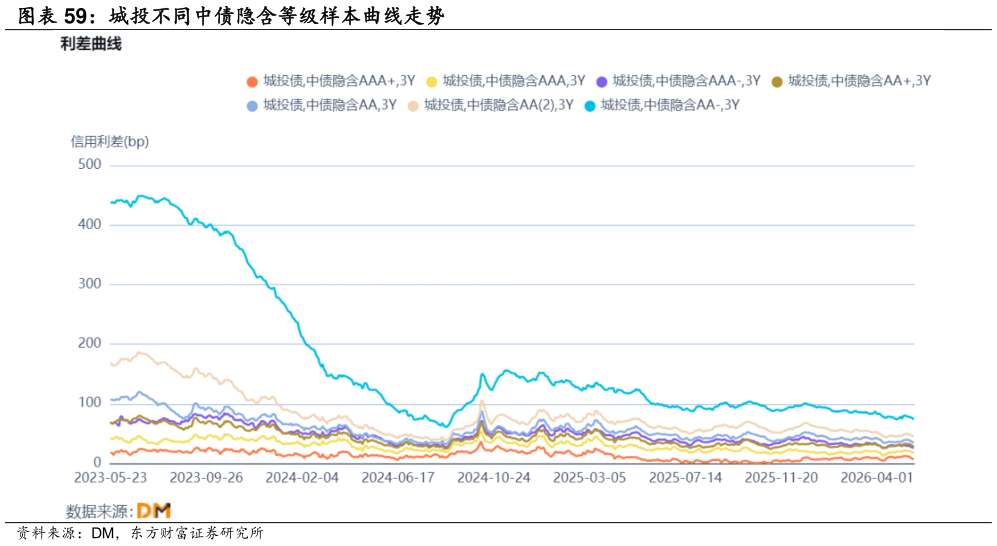997x546 pixels.
Task: Click the 500 y-axis value label
Action: [x=90, y=165]
